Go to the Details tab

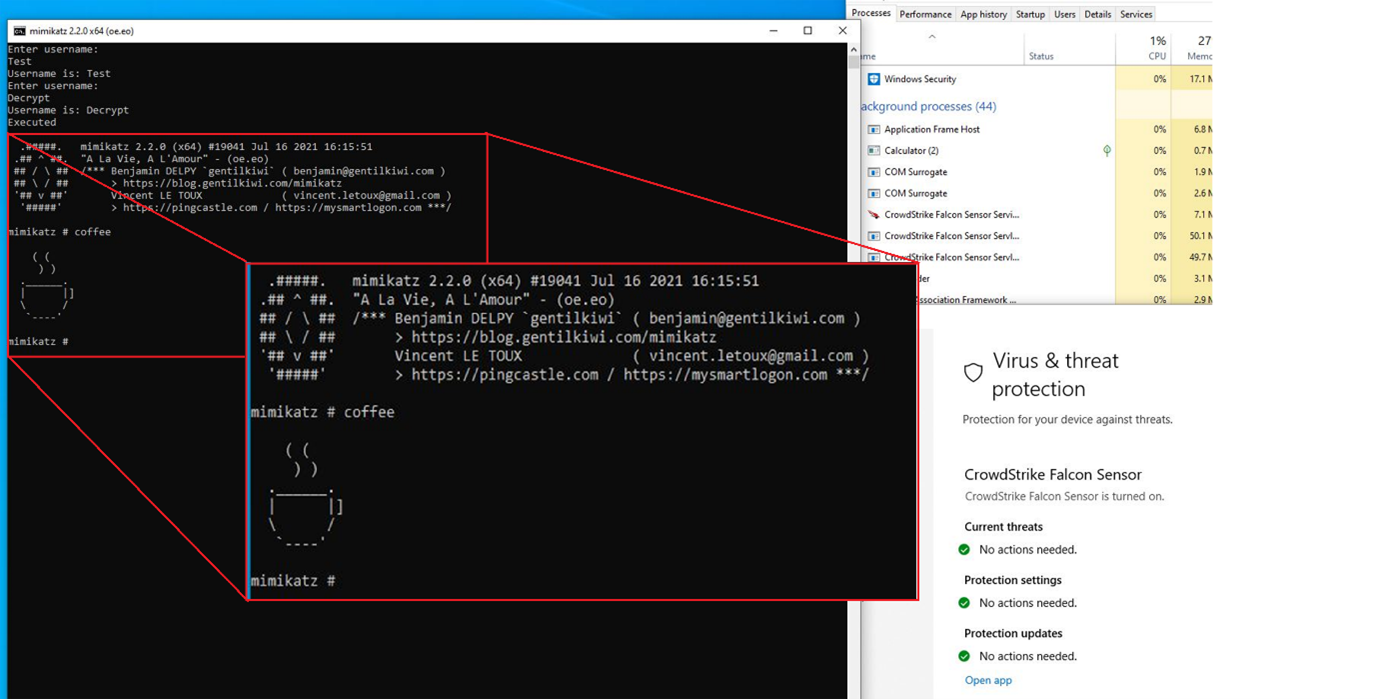coord(1098,14)
